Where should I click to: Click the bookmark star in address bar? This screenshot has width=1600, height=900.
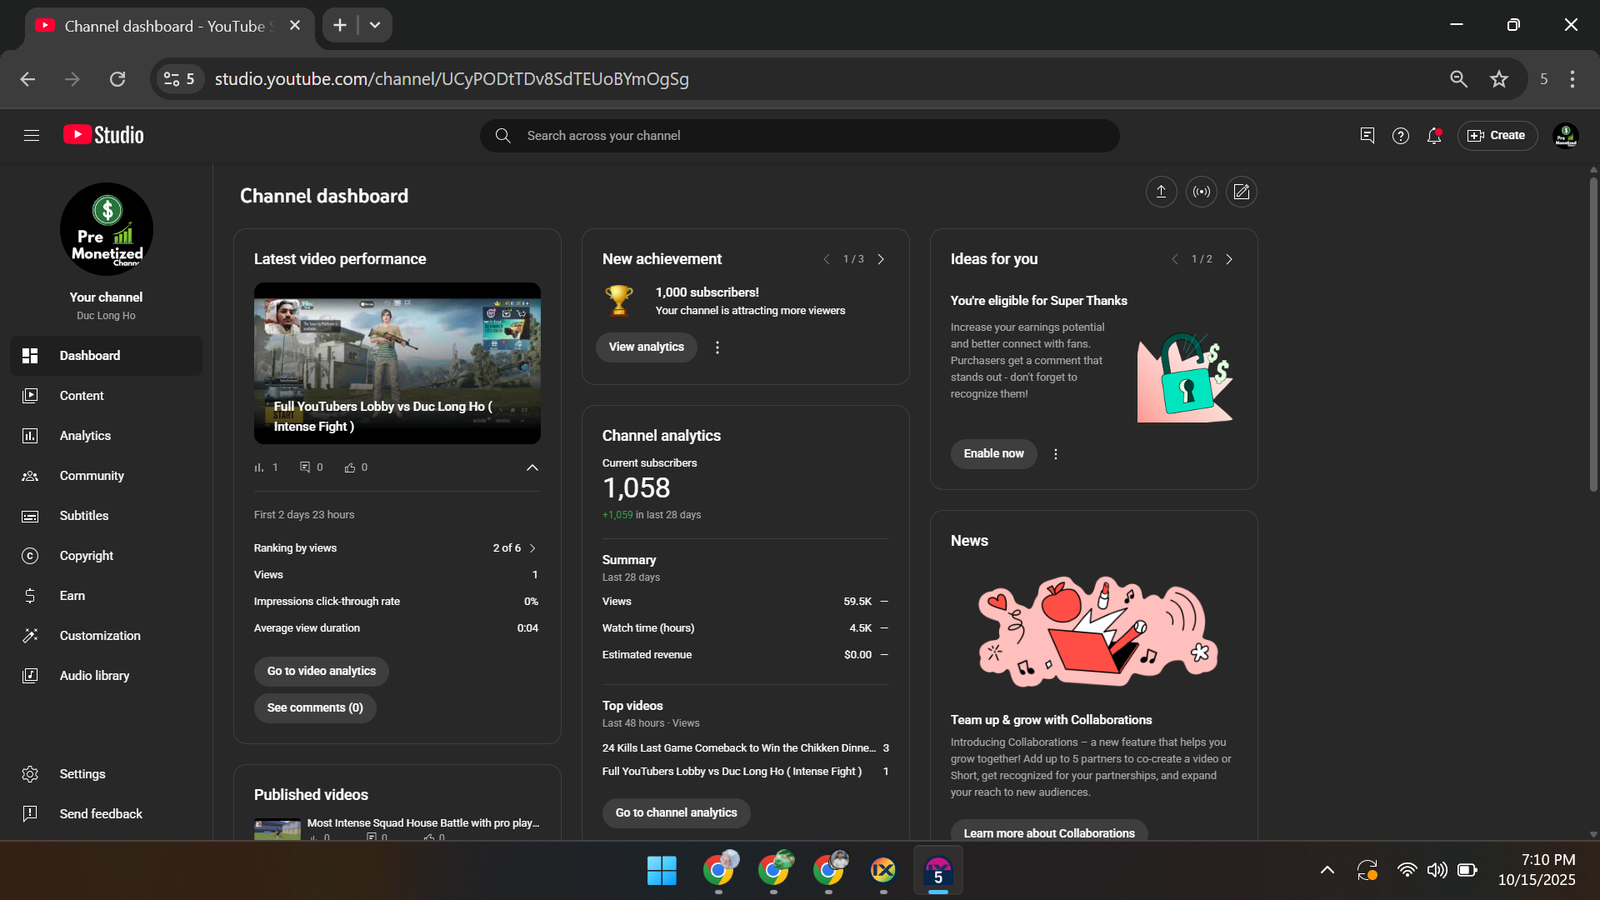pos(1498,79)
